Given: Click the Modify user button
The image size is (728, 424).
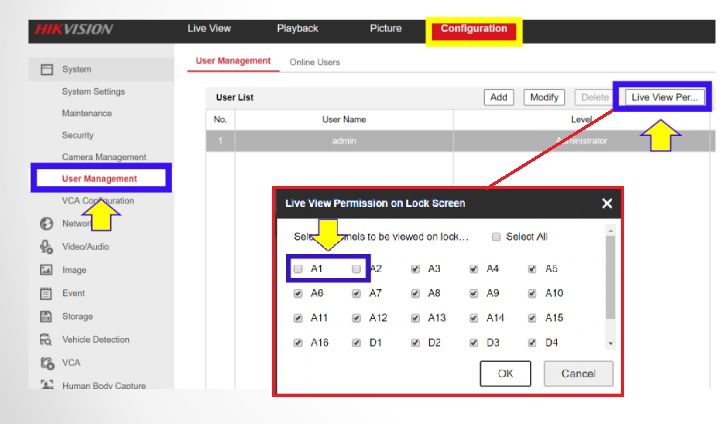Looking at the screenshot, I should (544, 98).
